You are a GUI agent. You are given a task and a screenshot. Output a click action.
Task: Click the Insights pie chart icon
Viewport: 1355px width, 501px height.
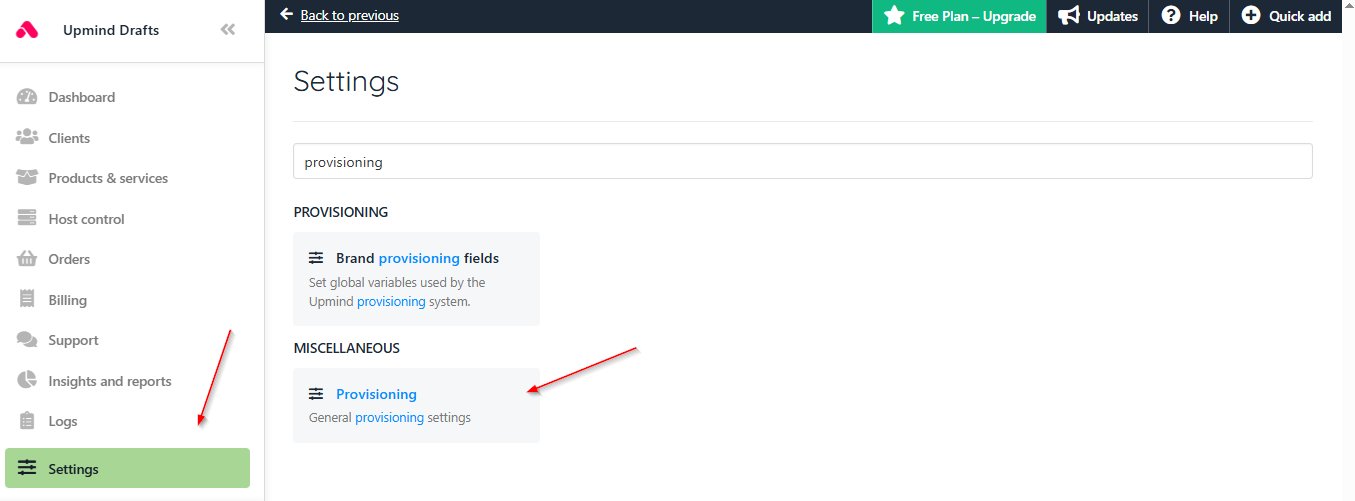(x=28, y=381)
